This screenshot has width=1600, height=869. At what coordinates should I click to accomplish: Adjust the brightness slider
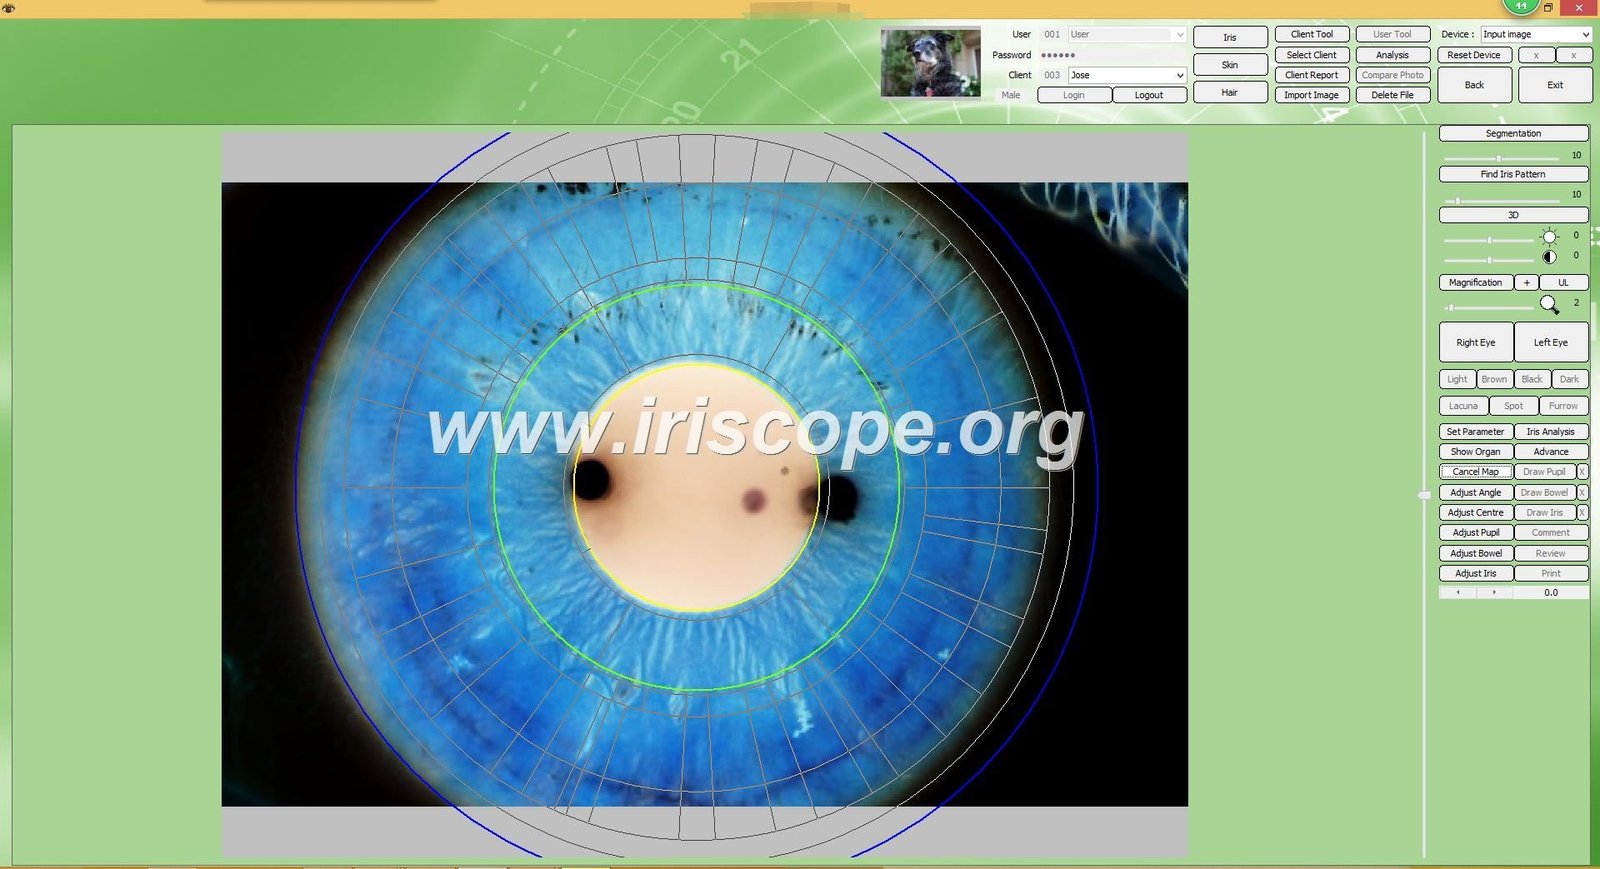1489,240
